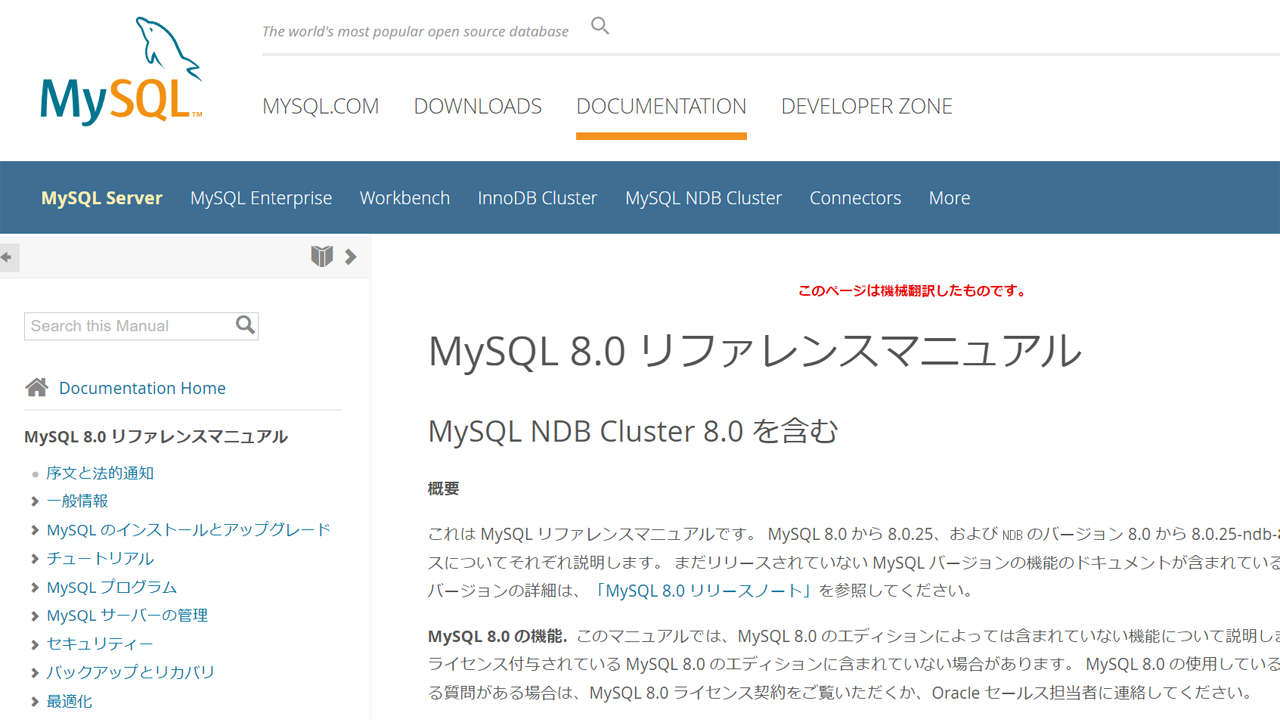Open MySQL 8.0 リファレンスマニュアル sidebar heading
This screenshot has width=1280, height=720.
(x=156, y=436)
